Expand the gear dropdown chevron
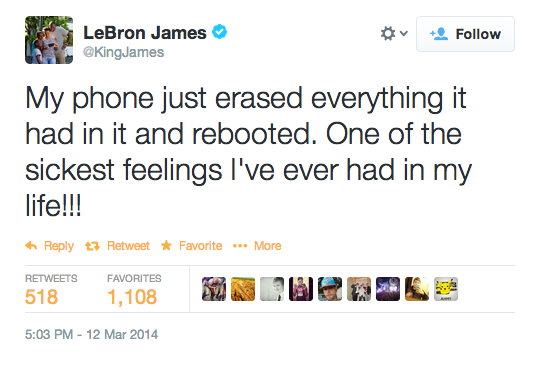The image size is (559, 371). 404,34
